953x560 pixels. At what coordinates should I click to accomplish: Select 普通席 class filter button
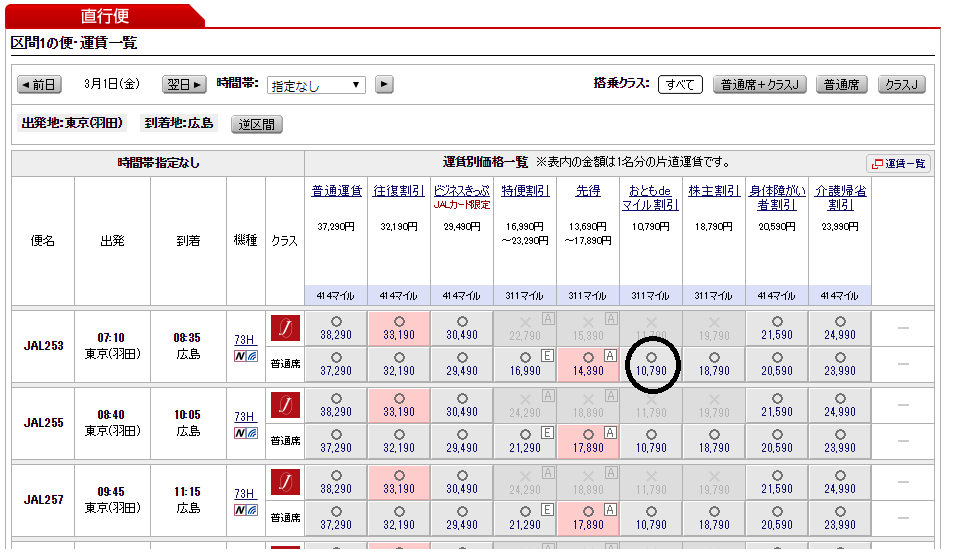click(841, 85)
